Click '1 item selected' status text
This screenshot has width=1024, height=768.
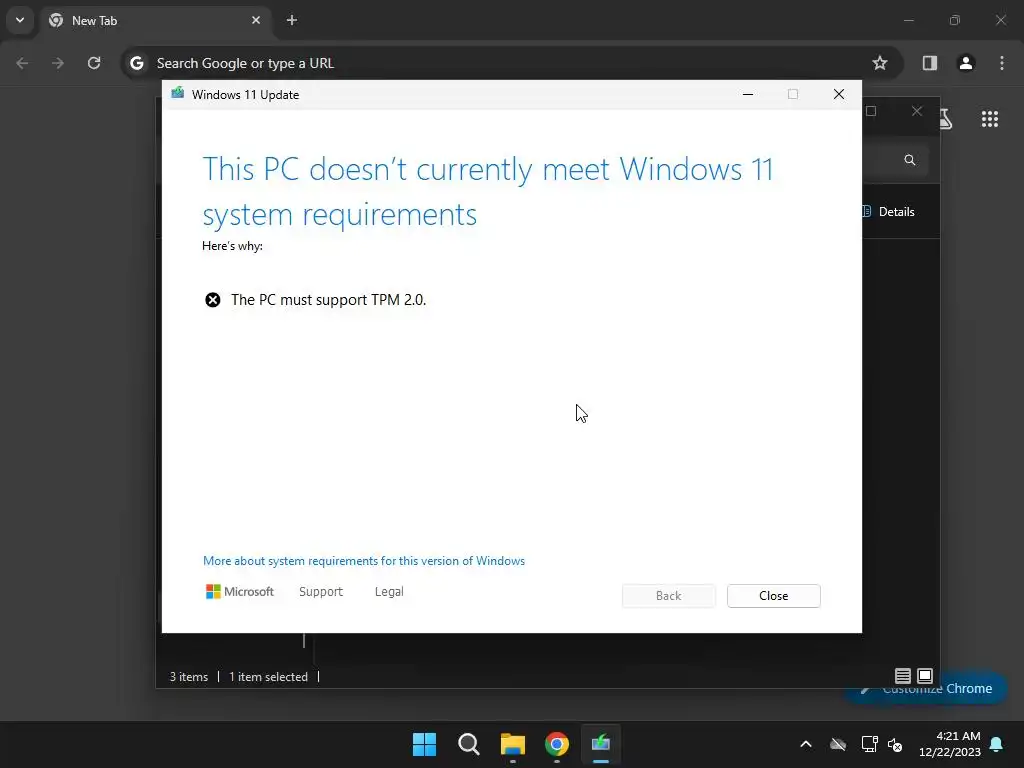click(268, 677)
